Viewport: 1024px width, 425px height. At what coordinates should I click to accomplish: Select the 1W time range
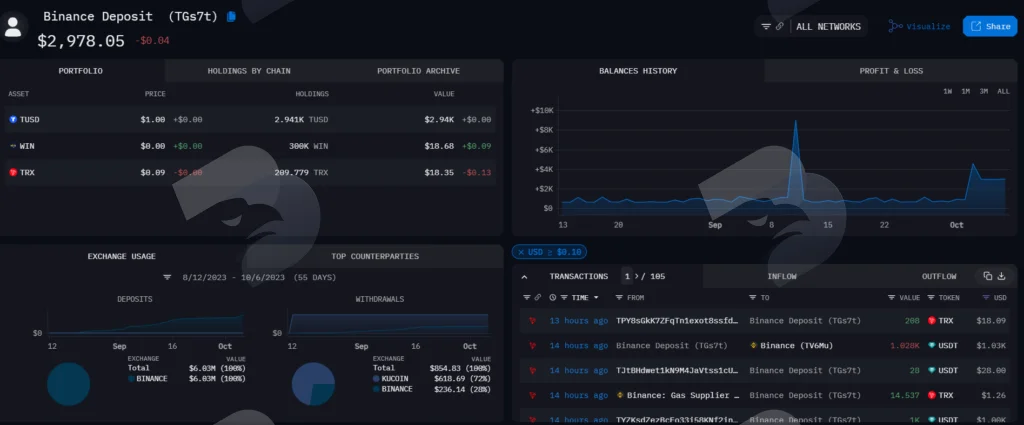tap(947, 91)
